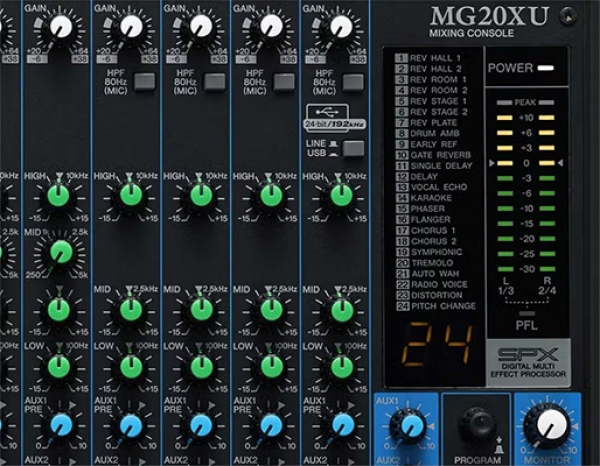
Task: Select effect 9 EARLY REF
Action: (426, 144)
